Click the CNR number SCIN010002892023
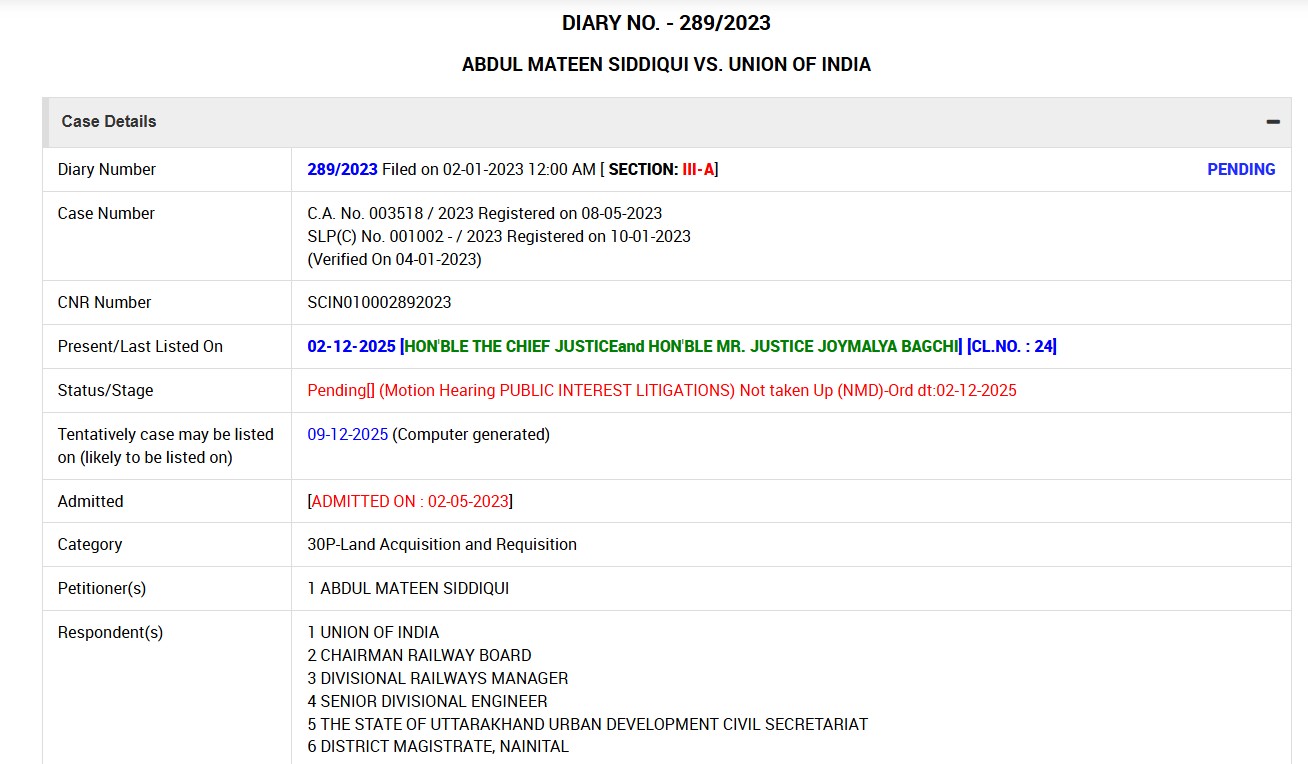The width and height of the screenshot is (1308, 764). click(379, 303)
